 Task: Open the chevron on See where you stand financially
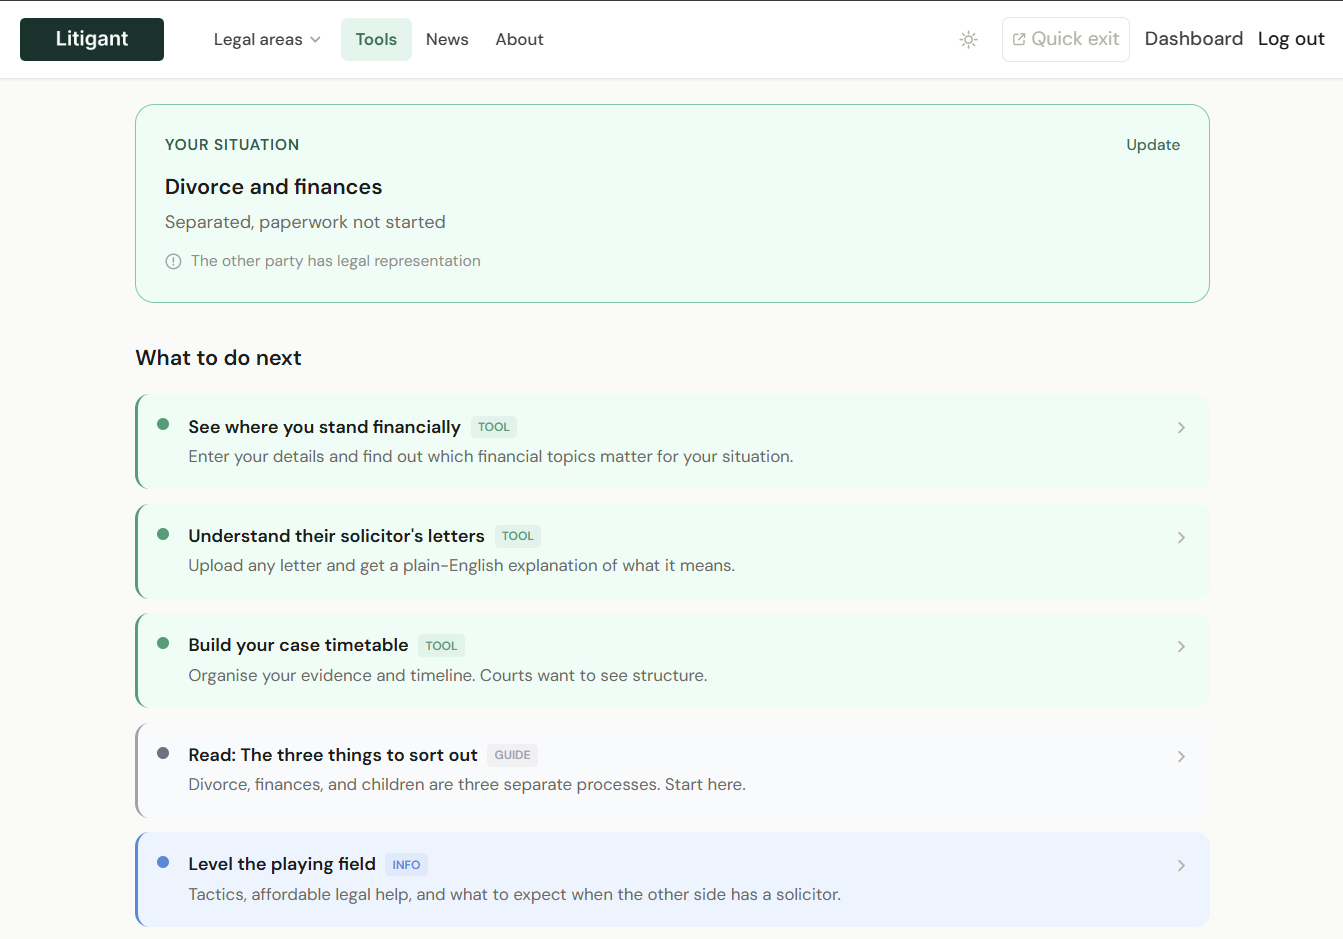pos(1181,428)
